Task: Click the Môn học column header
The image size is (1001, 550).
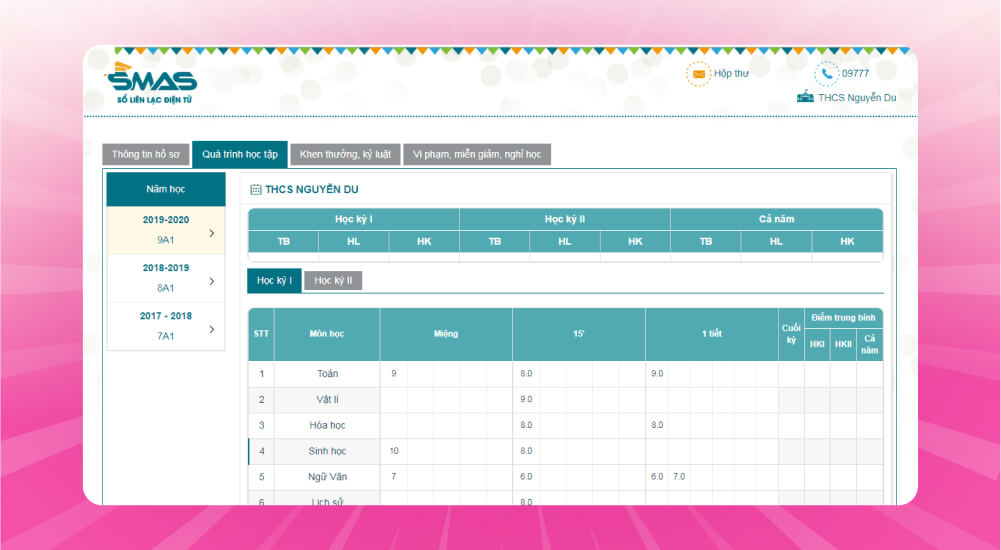Action: click(327, 334)
